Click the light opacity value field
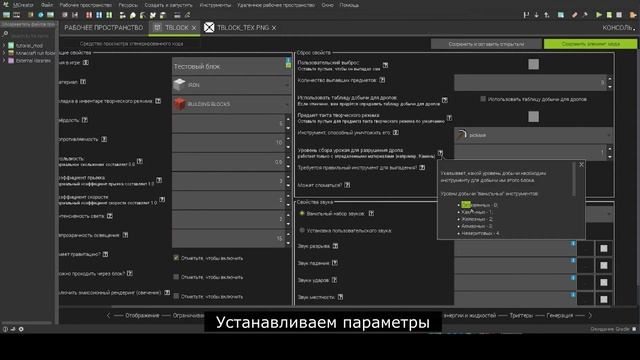The width and height of the screenshot is (640, 360). click(229, 238)
